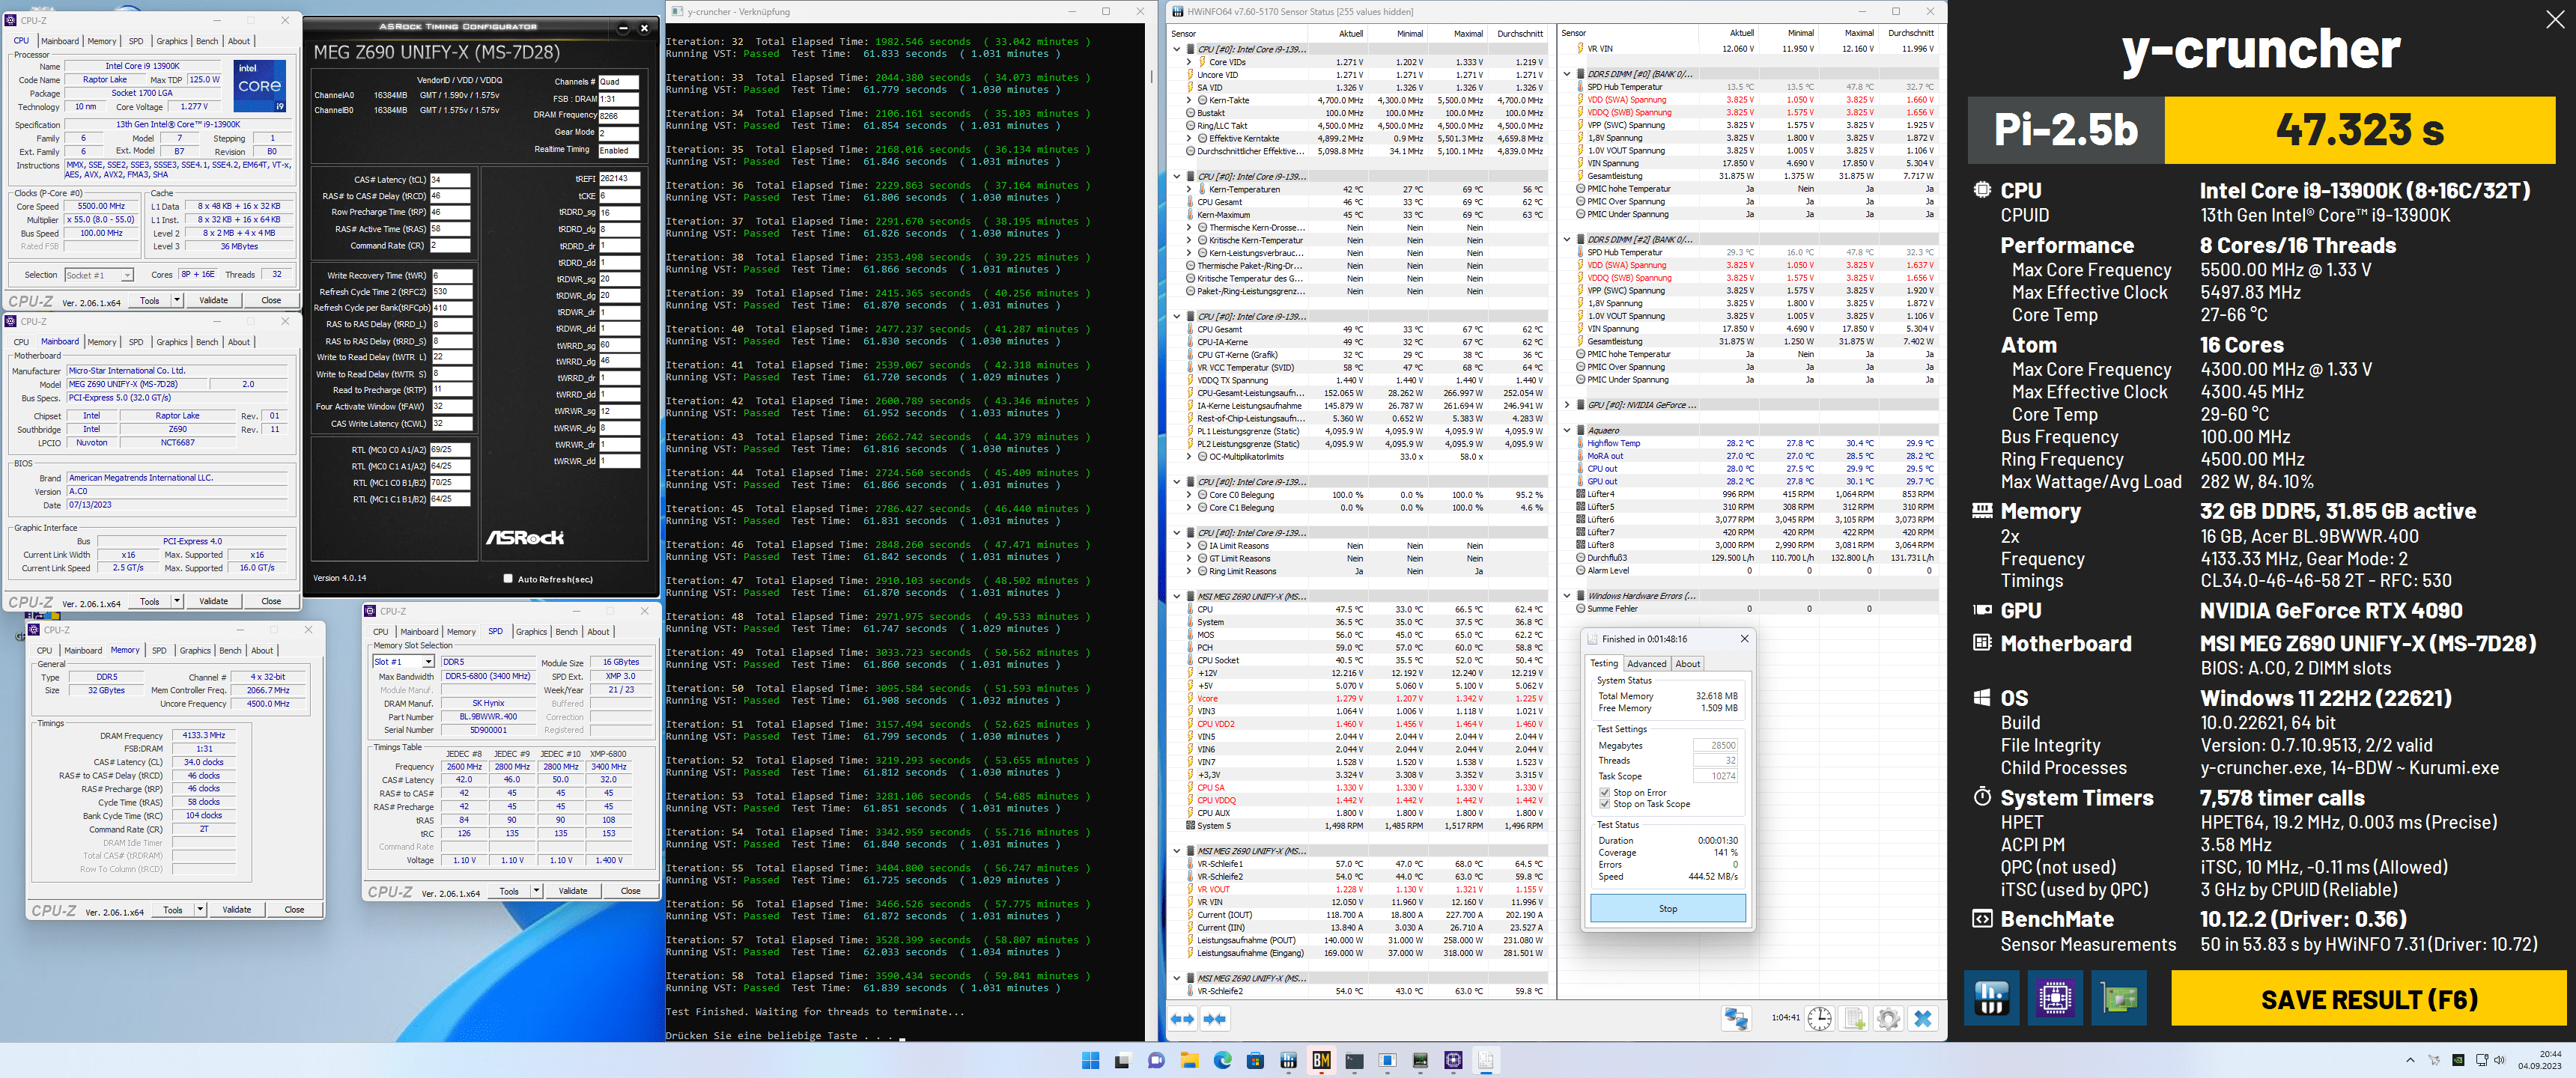The height and width of the screenshot is (1078, 2576).
Task: Toggle the Auto Refresh checkbox in Timing Configurator
Action: 508,579
